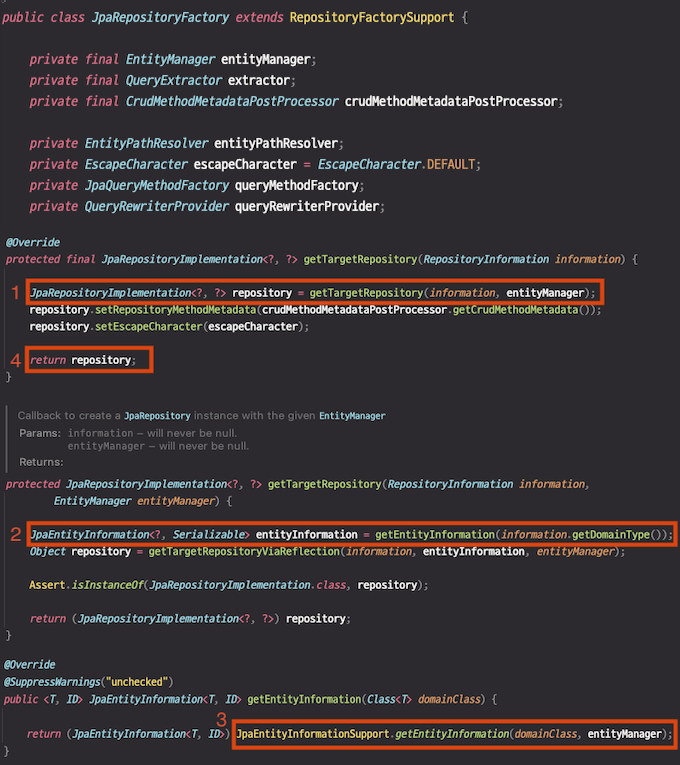Click the Assert class name
The height and width of the screenshot is (765, 680).
click(x=47, y=585)
